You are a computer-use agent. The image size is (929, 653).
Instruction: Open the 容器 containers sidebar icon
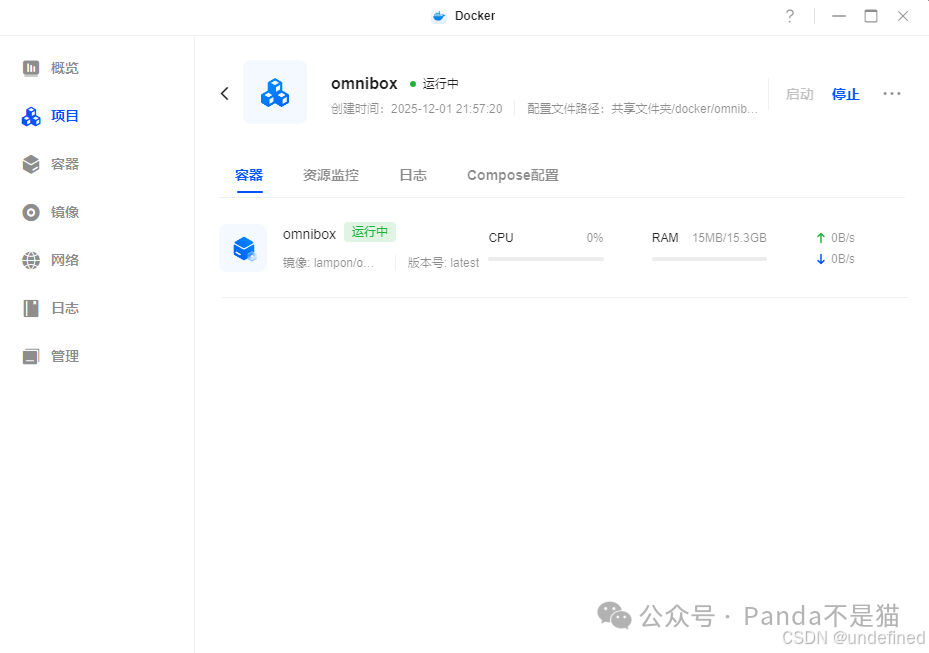(31, 164)
